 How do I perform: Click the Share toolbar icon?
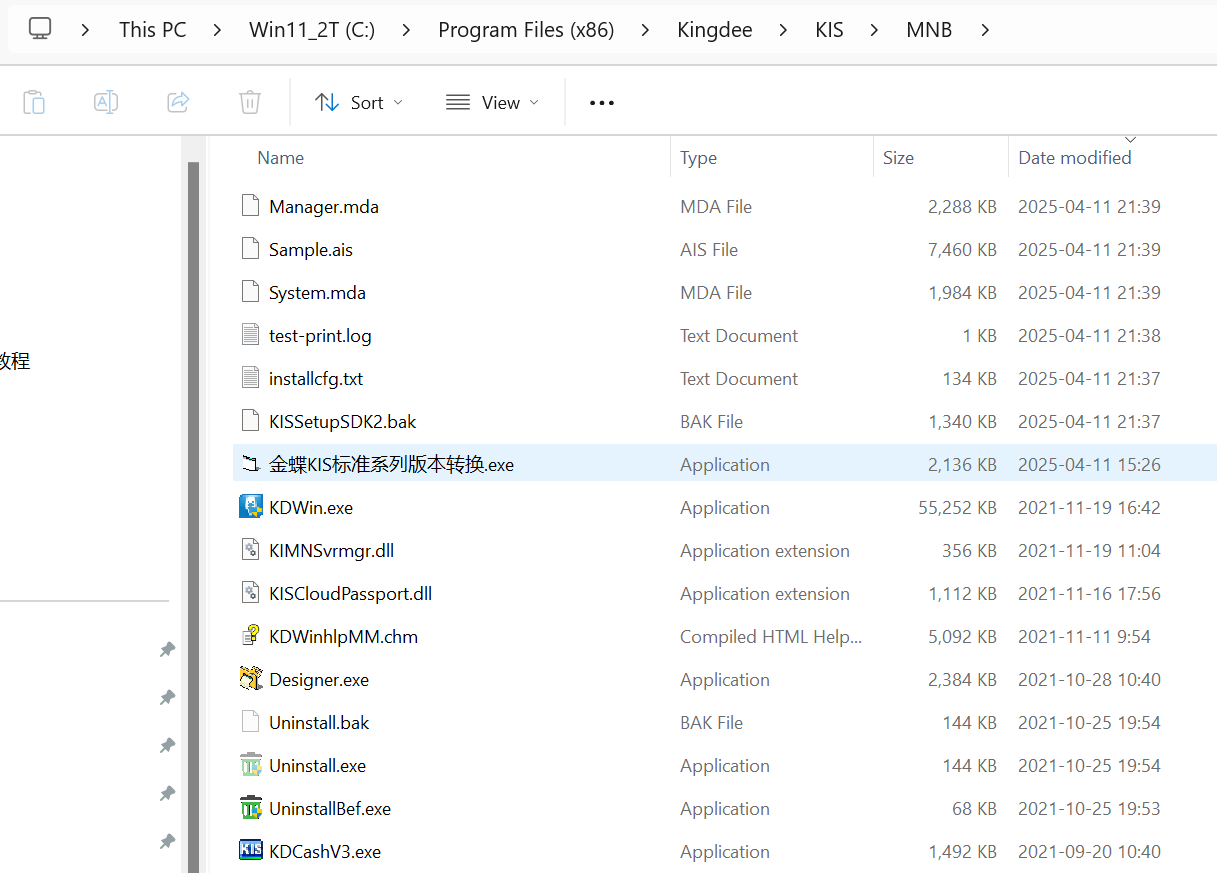178,102
